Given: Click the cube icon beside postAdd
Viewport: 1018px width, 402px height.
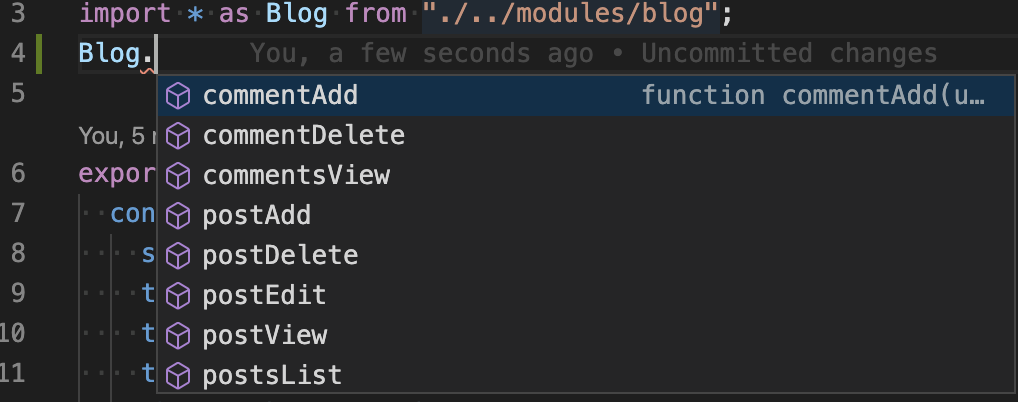Looking at the screenshot, I should pyautogui.click(x=178, y=216).
